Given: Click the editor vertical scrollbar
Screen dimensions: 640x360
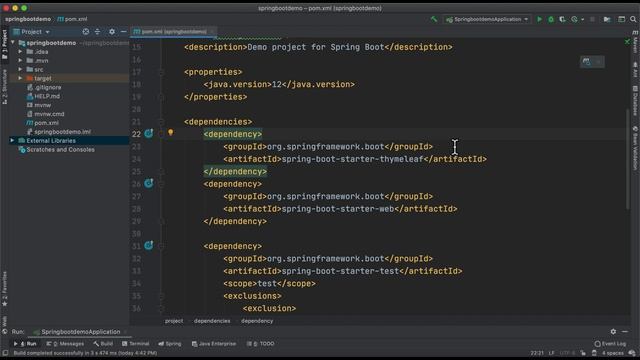Looking at the screenshot, I should 628,159.
